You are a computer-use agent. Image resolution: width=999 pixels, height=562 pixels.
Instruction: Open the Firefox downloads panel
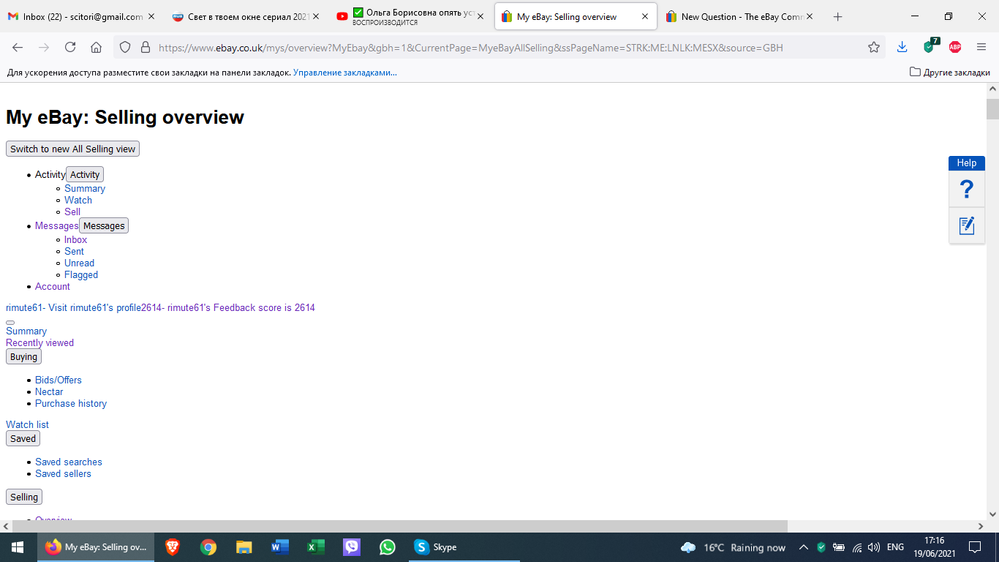[x=902, y=47]
